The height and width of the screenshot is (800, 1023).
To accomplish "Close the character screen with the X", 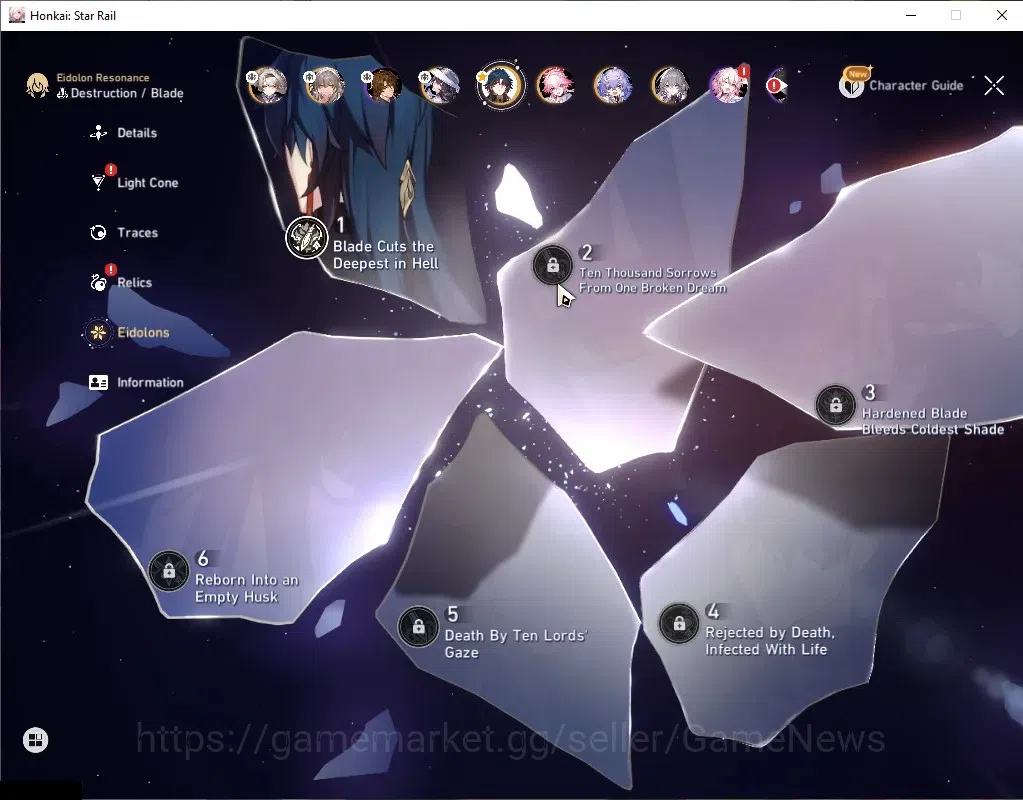I will [x=994, y=85].
